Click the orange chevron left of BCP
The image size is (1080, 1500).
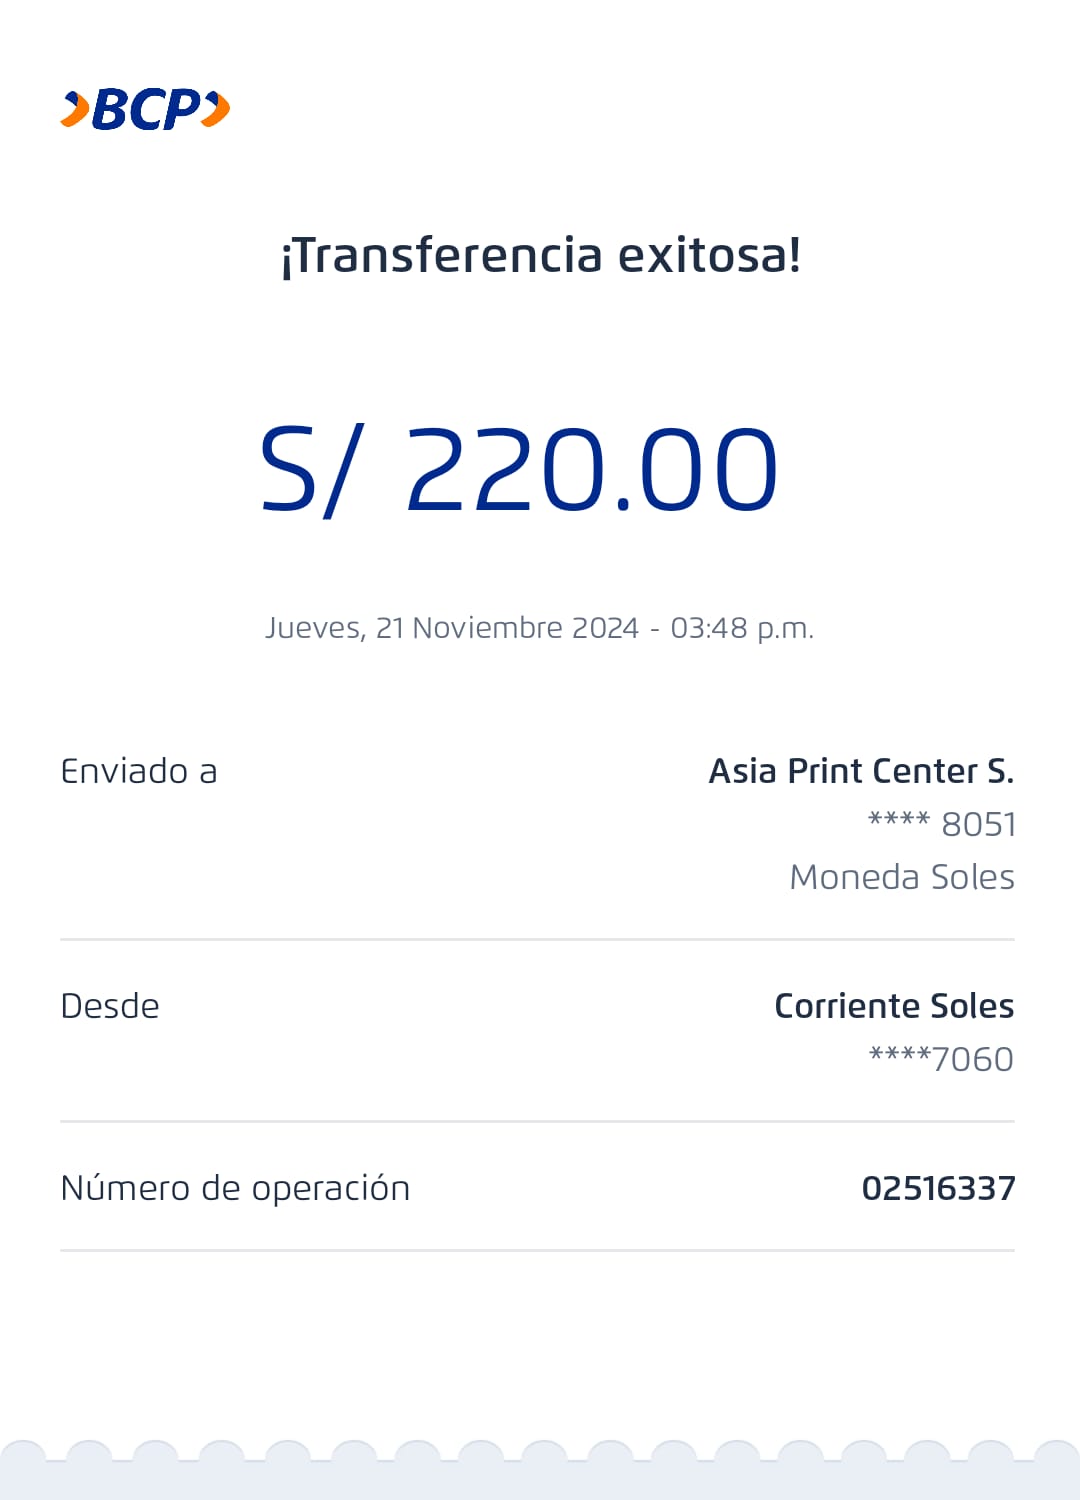(75, 109)
